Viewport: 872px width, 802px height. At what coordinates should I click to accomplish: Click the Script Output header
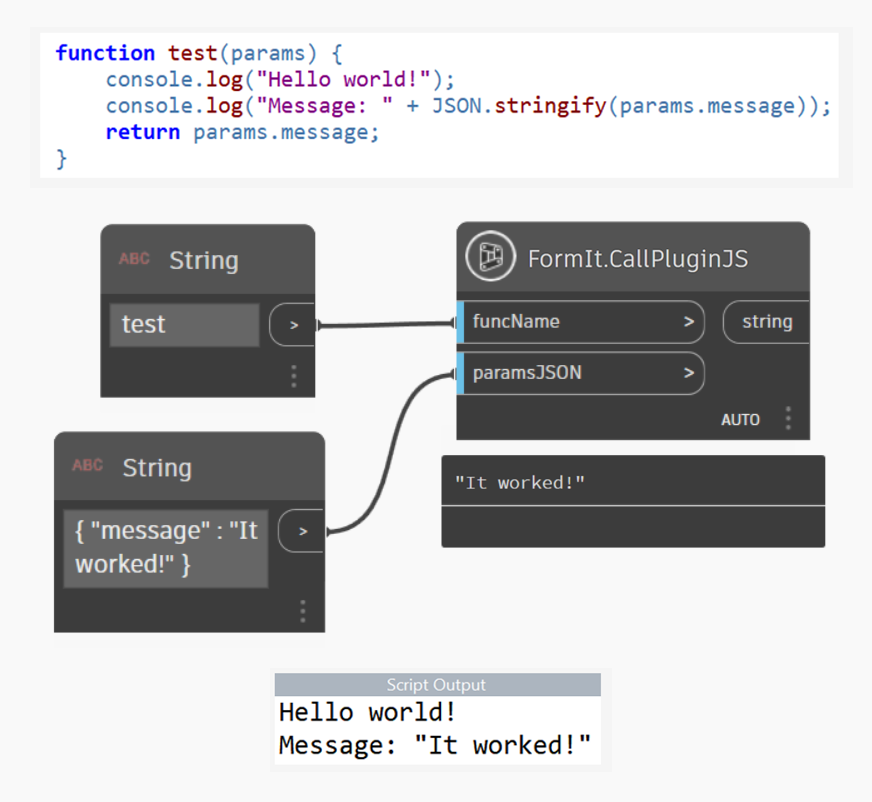click(437, 685)
